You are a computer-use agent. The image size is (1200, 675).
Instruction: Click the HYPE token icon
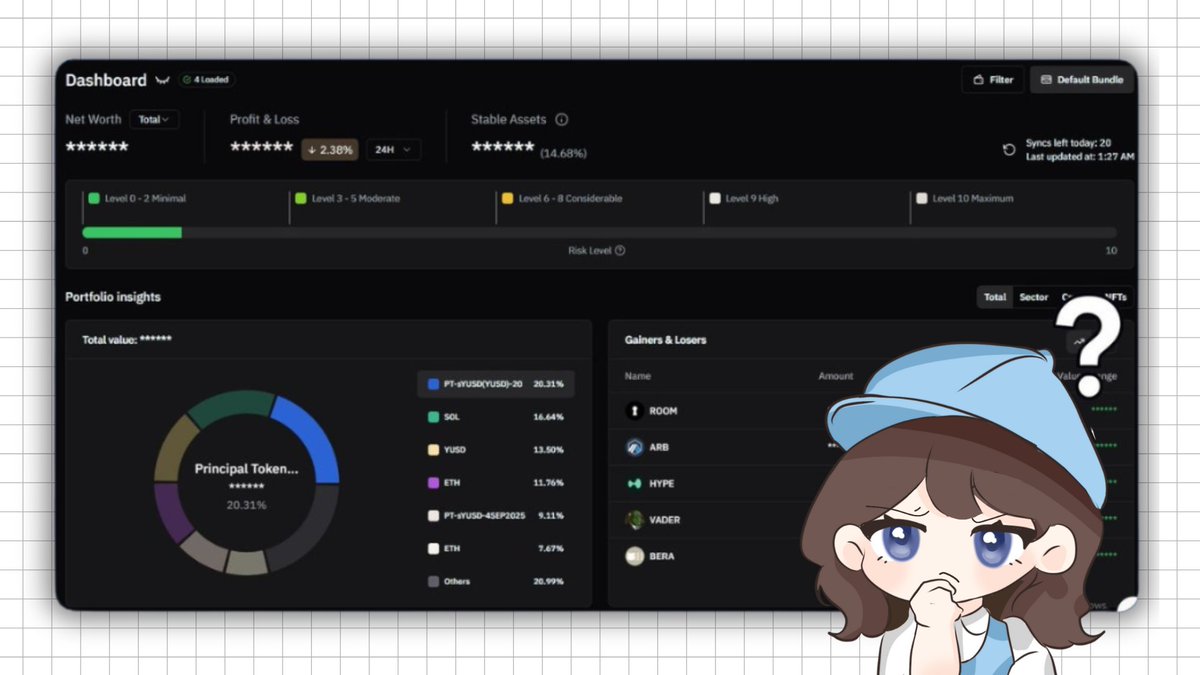634,483
